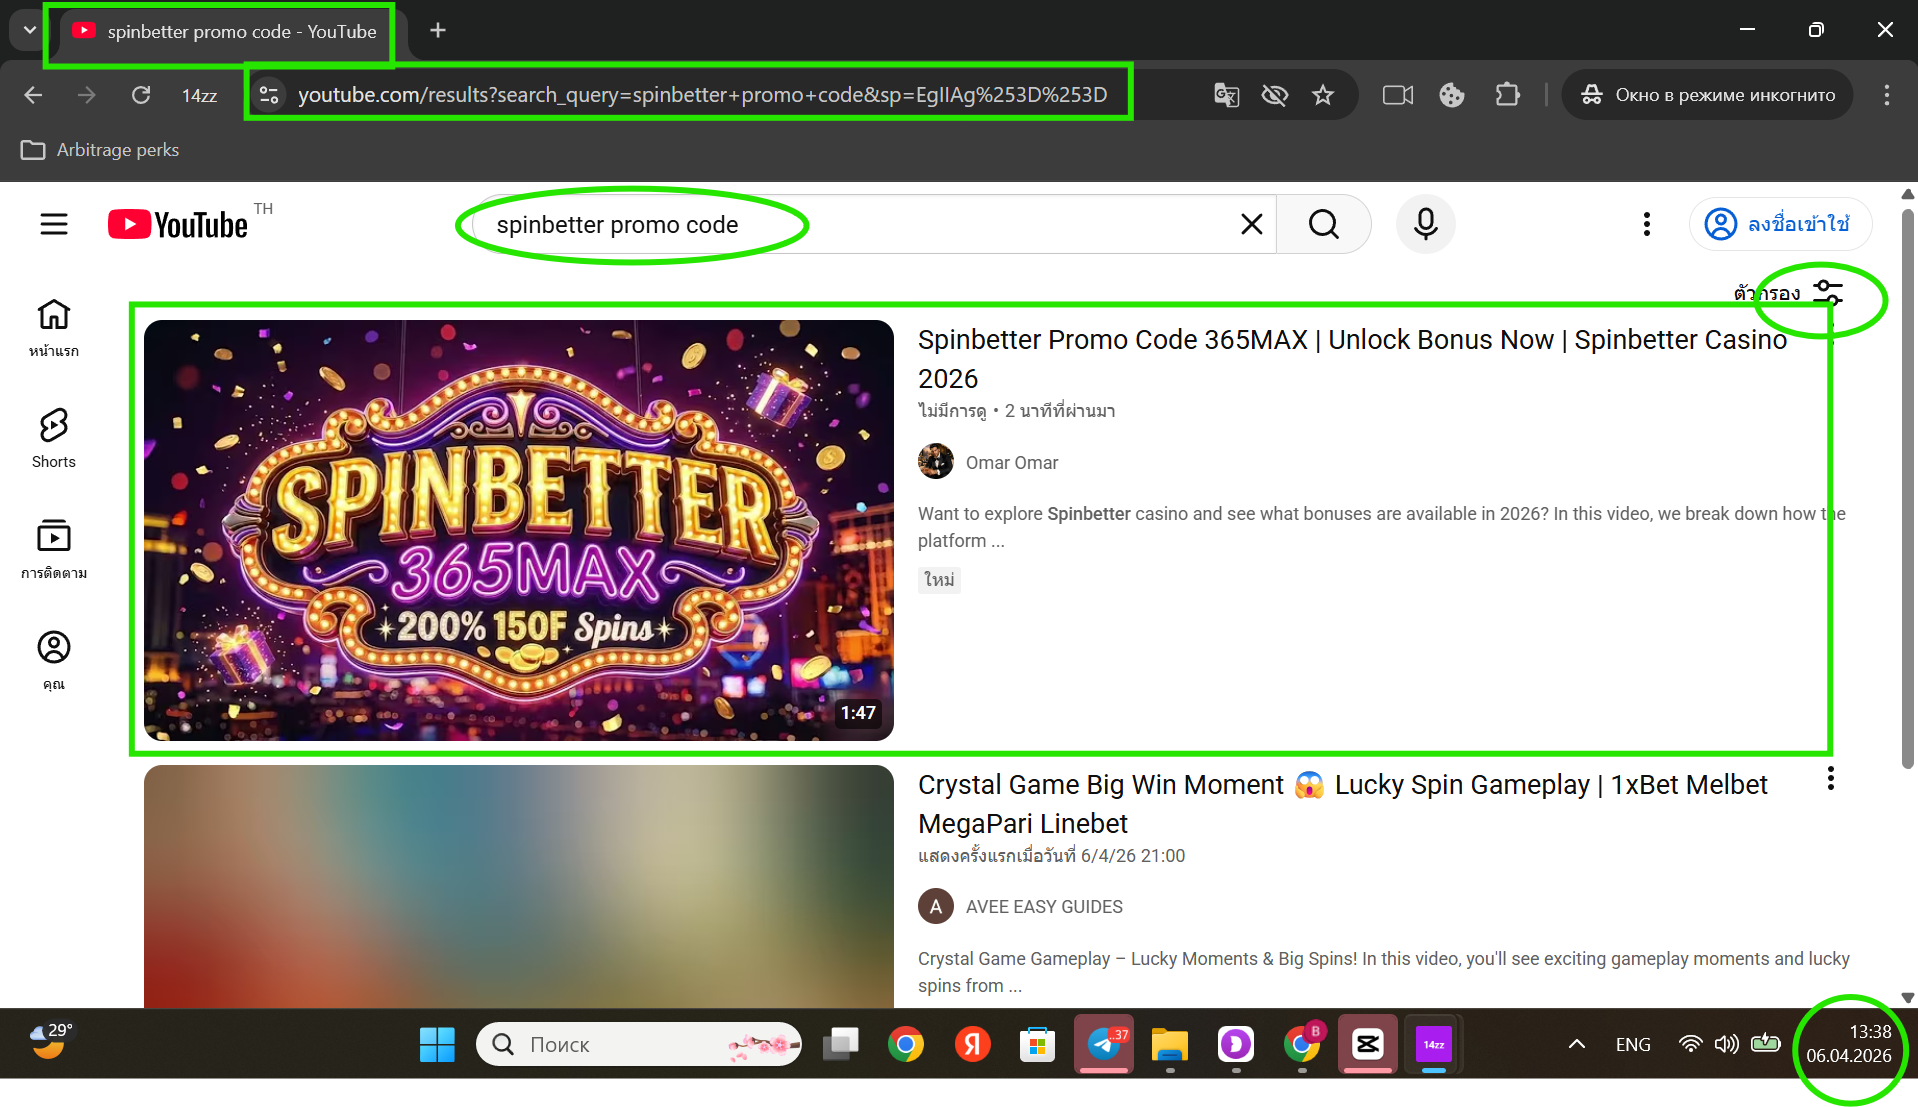
Task: Open AVEE EASY GUIDES channel avatar
Action: [x=935, y=907]
